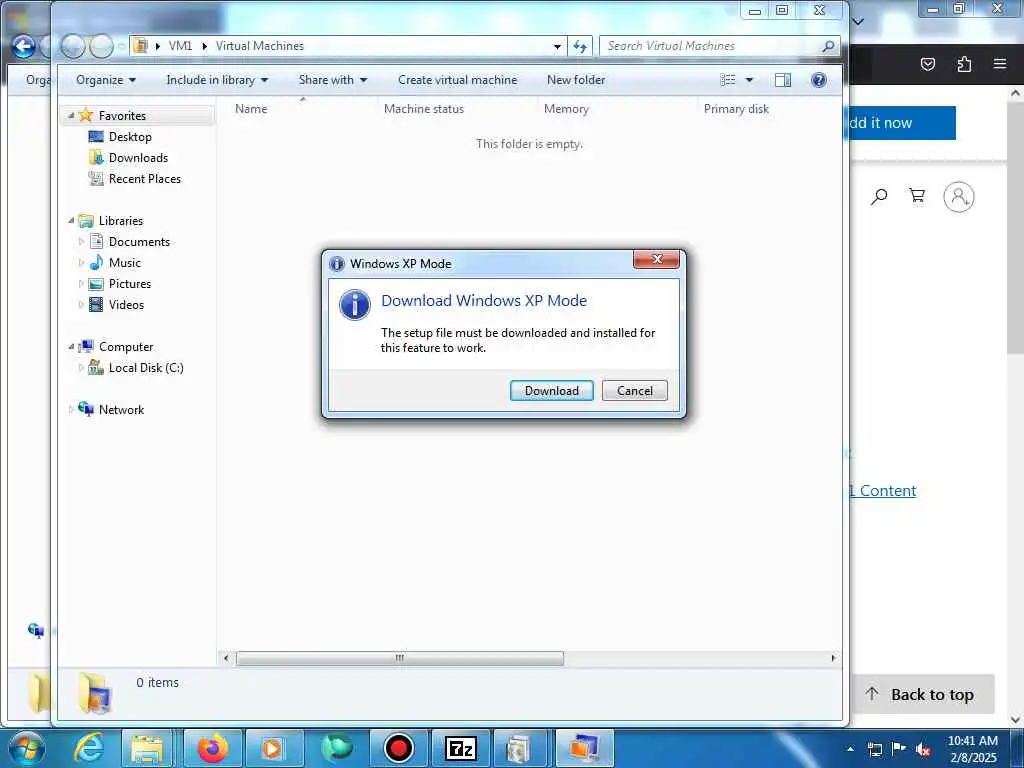Select Network in navigation pane
1024x768 pixels.
pos(121,409)
